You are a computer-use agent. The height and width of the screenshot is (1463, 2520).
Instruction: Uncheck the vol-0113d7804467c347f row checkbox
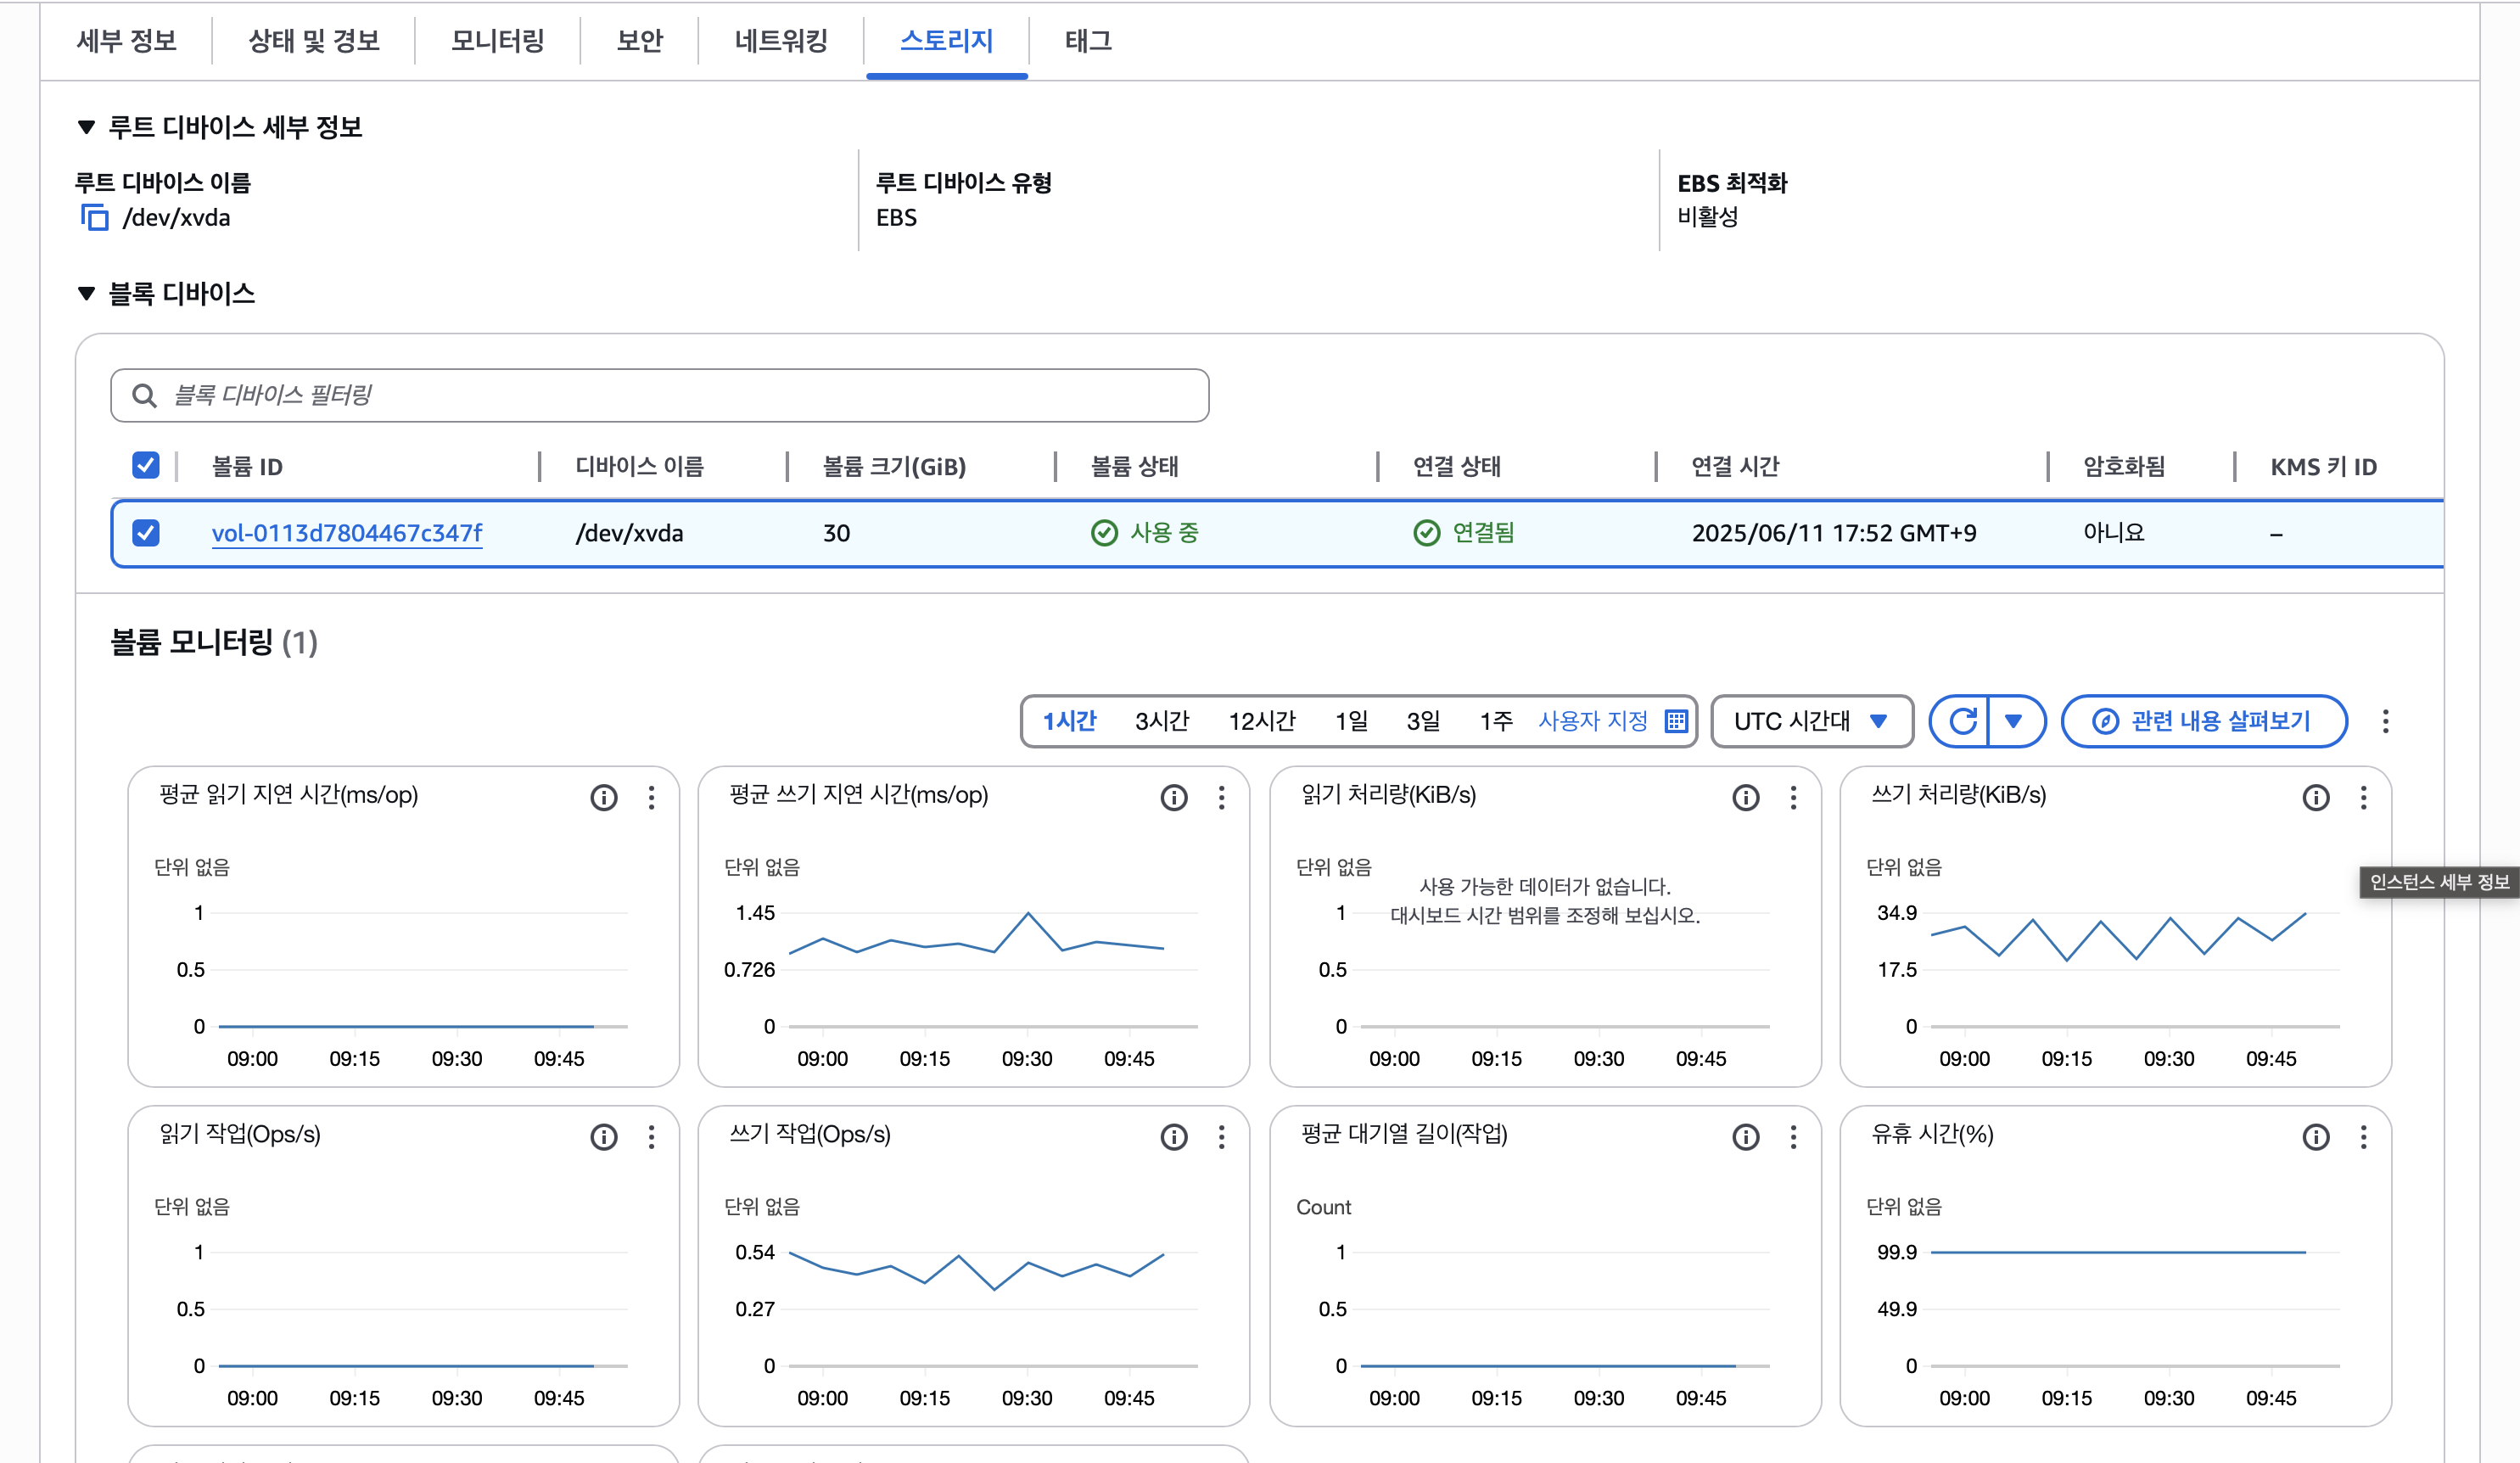pos(146,533)
